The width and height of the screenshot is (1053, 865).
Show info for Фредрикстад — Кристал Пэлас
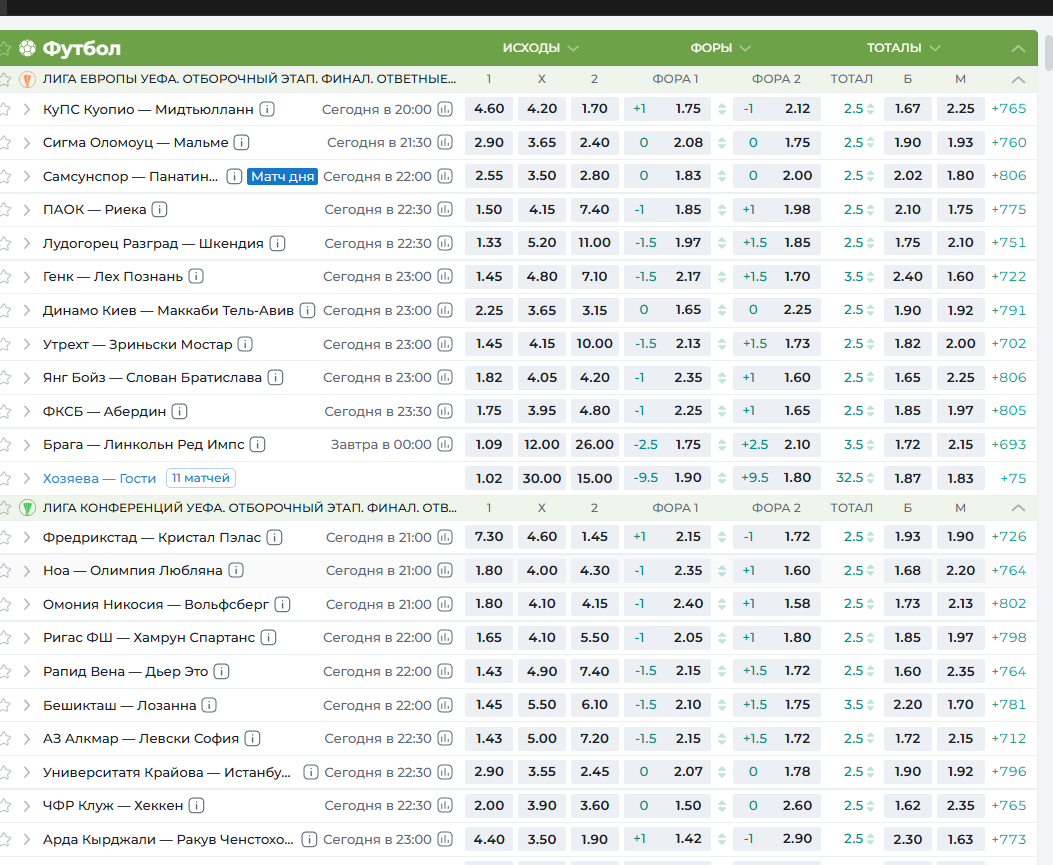click(274, 537)
